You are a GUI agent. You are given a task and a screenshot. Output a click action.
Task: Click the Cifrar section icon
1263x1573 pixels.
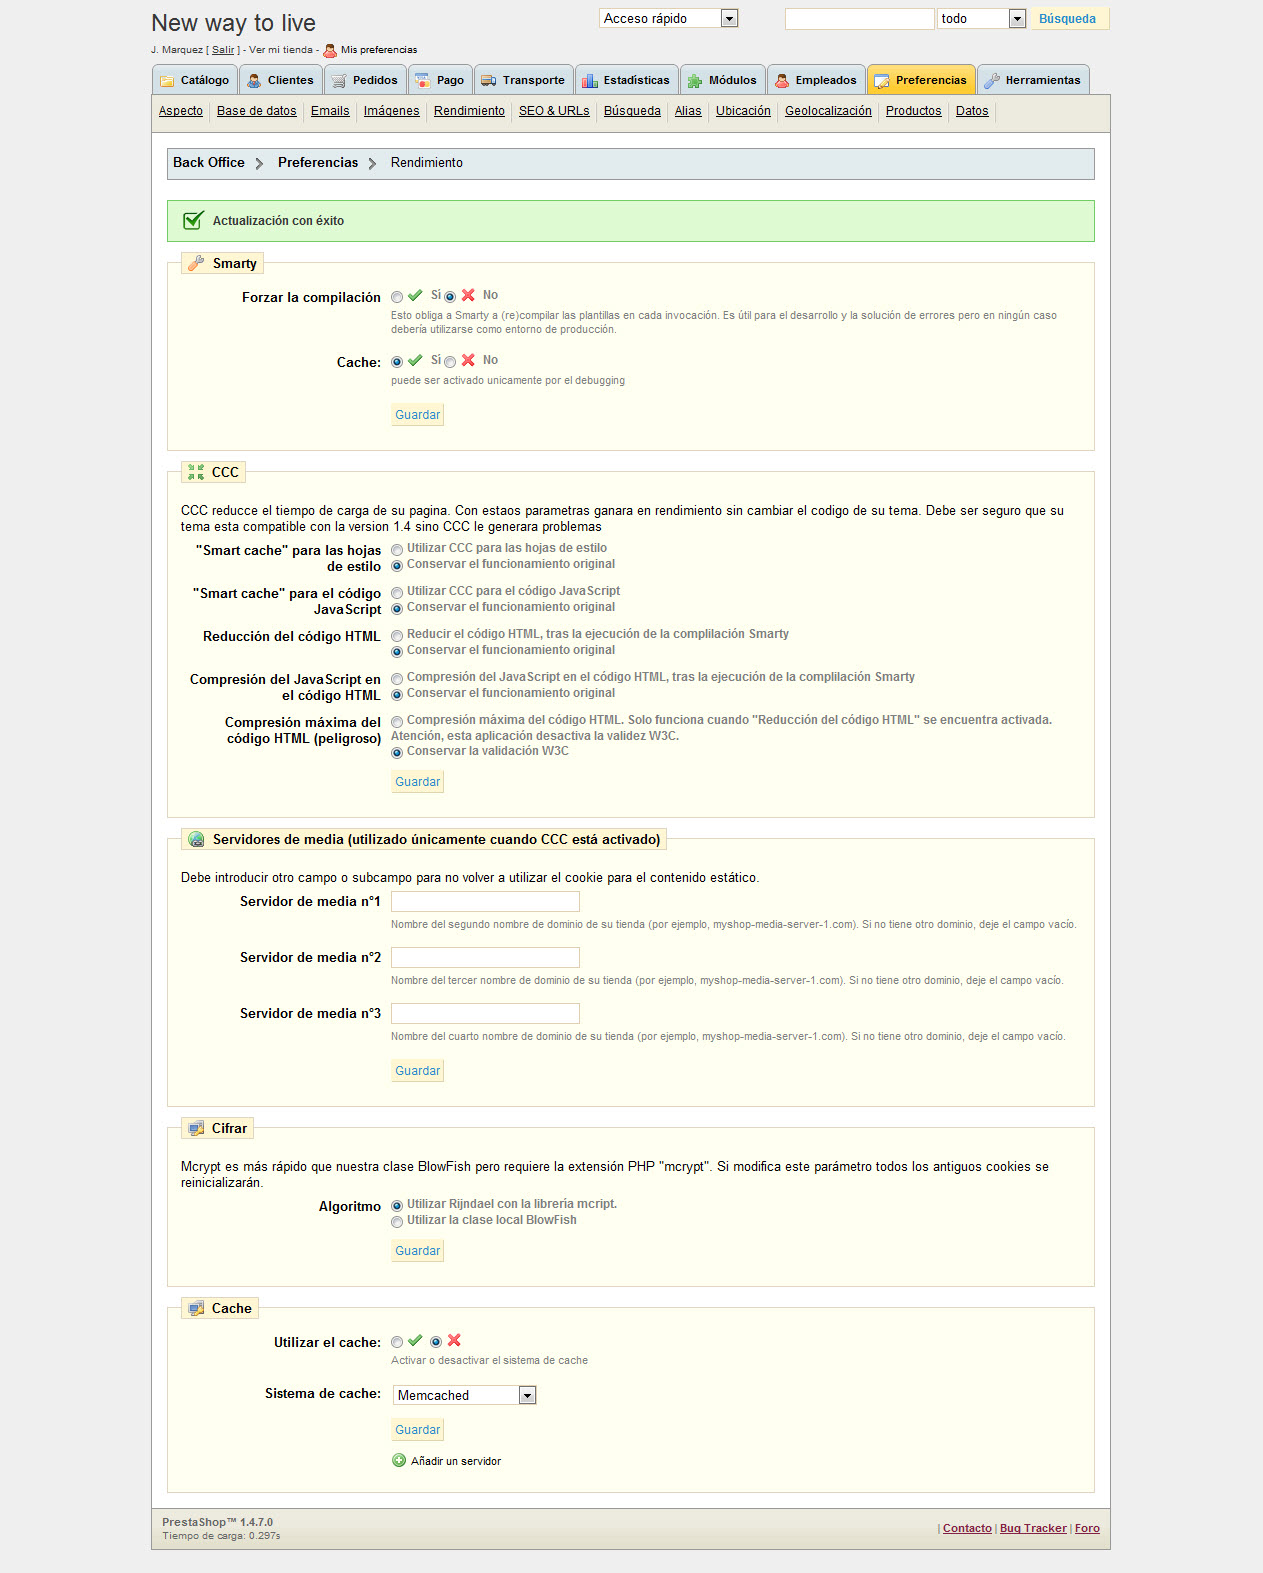(196, 1128)
